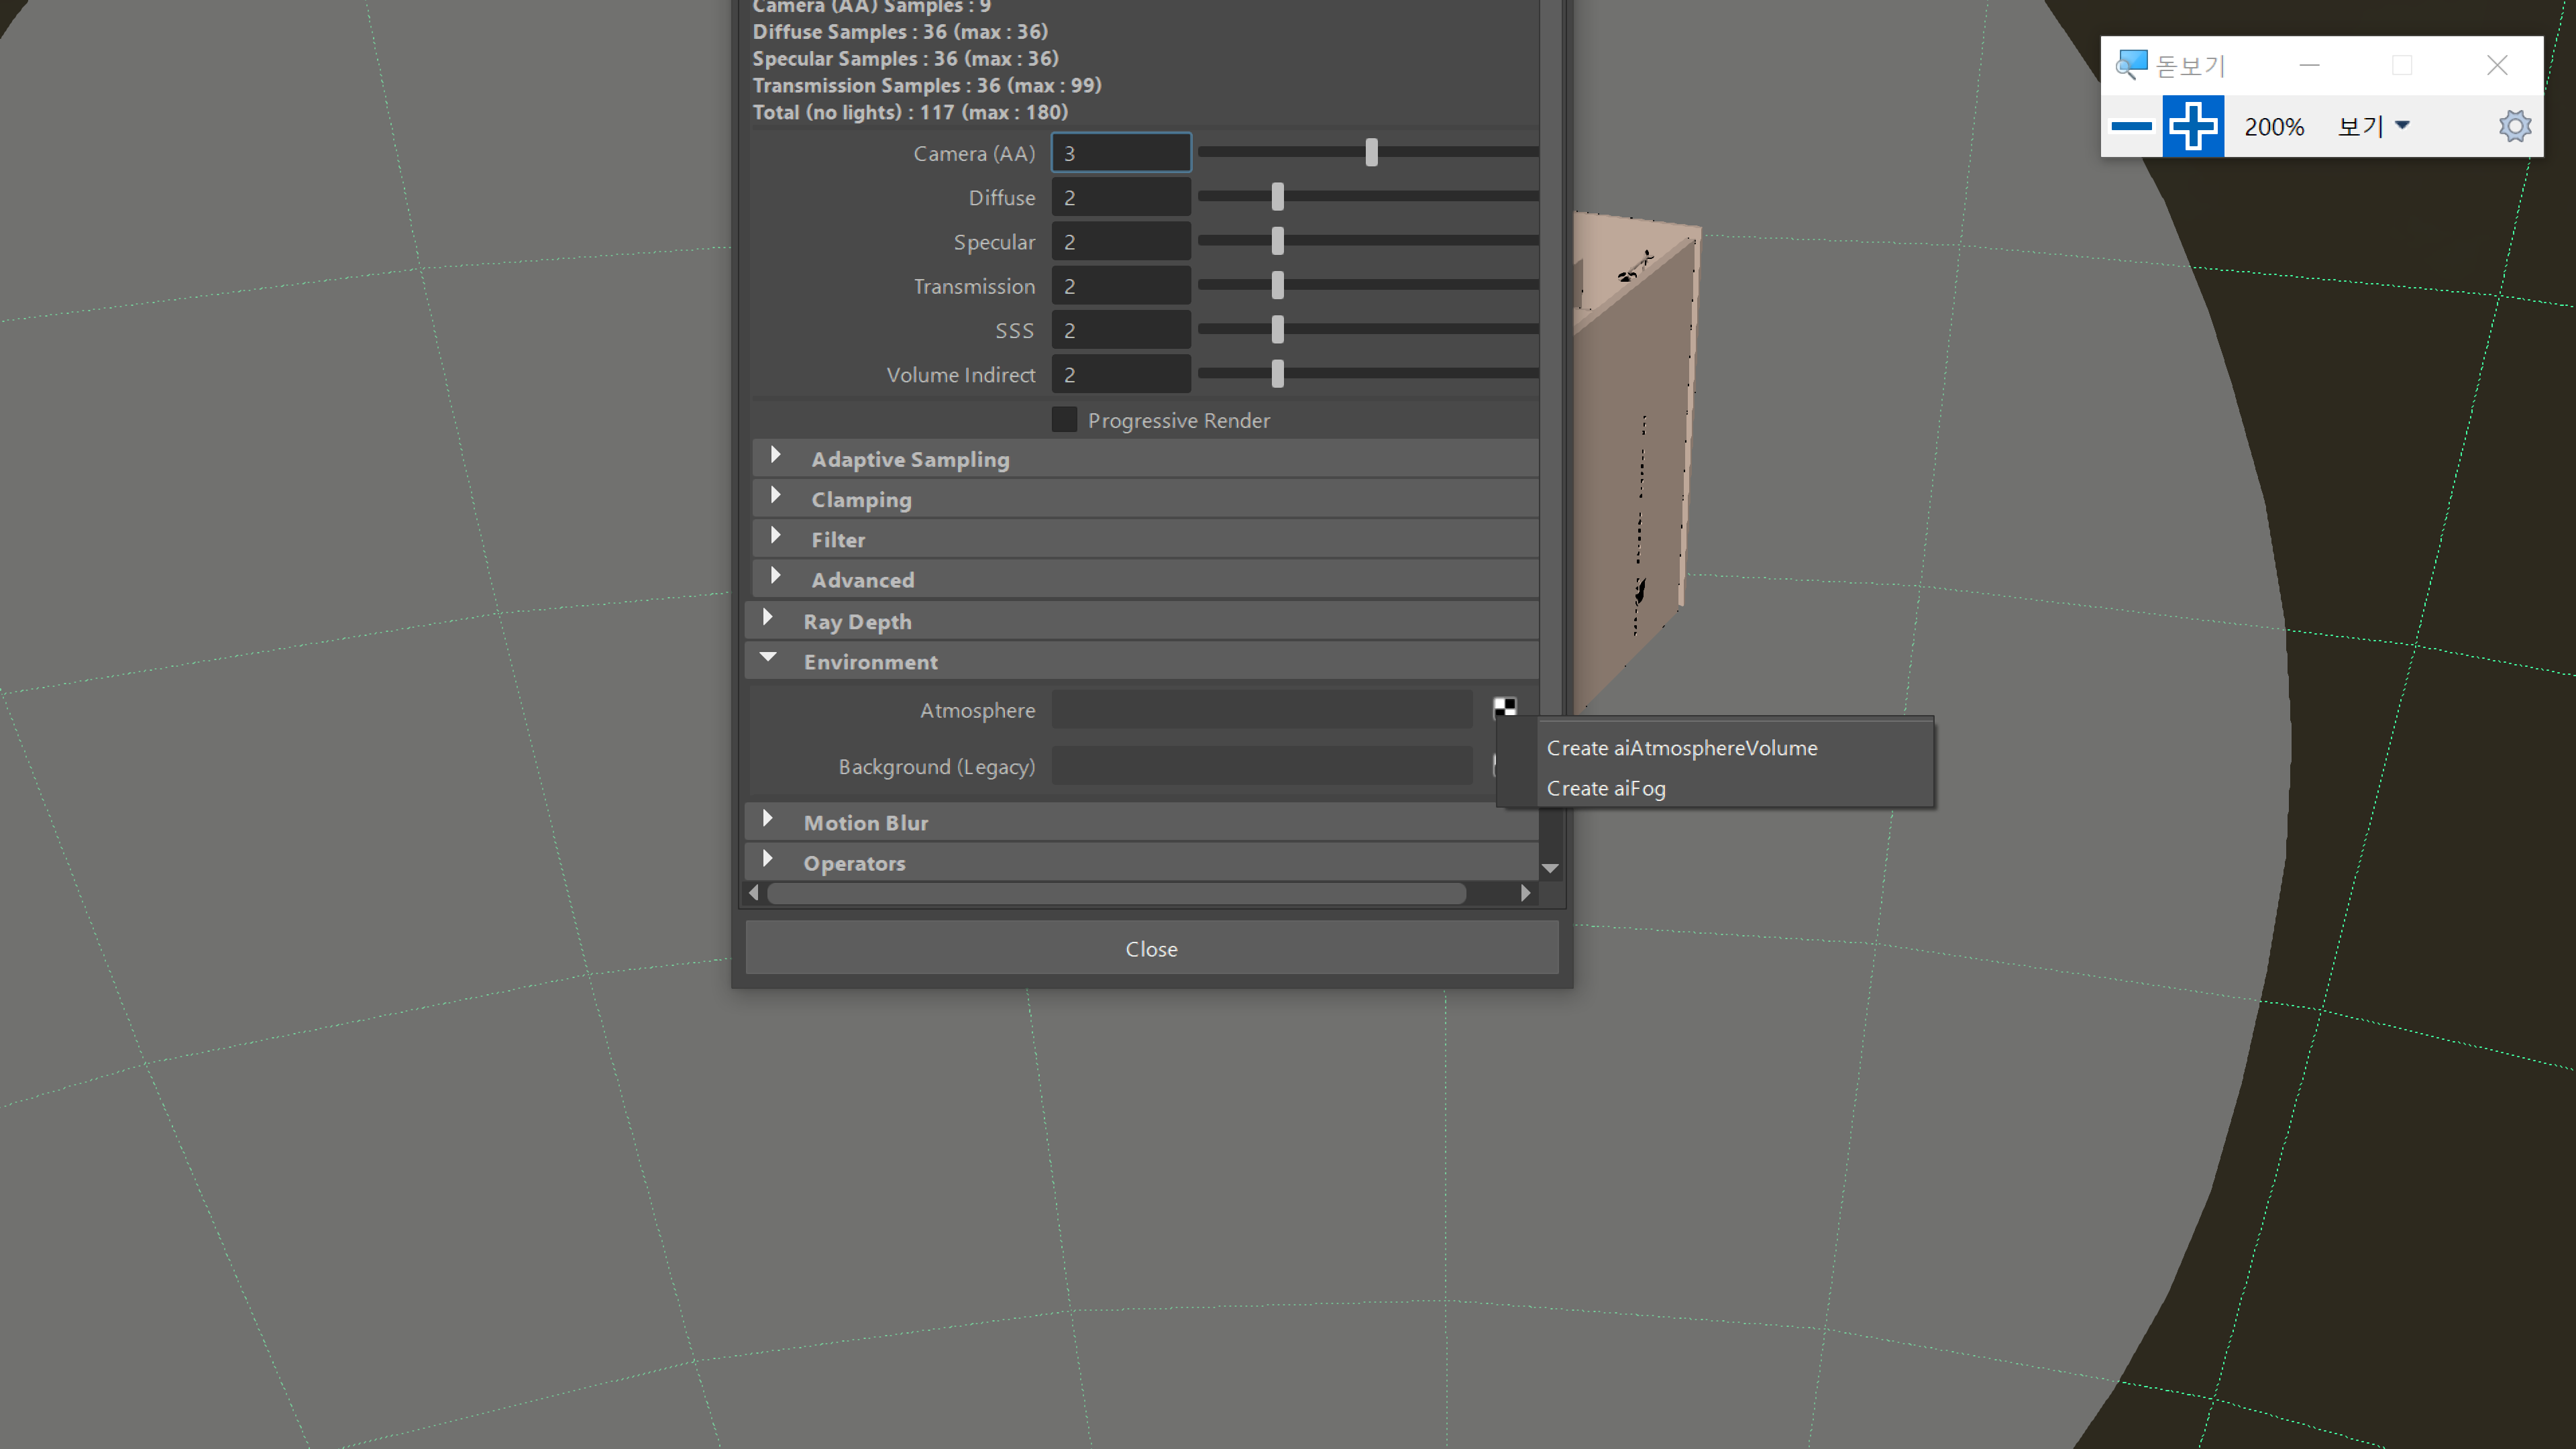Image resolution: width=2576 pixels, height=1449 pixels.
Task: Select Create aiAtmosphereVolume from the menu
Action: tap(1682, 747)
